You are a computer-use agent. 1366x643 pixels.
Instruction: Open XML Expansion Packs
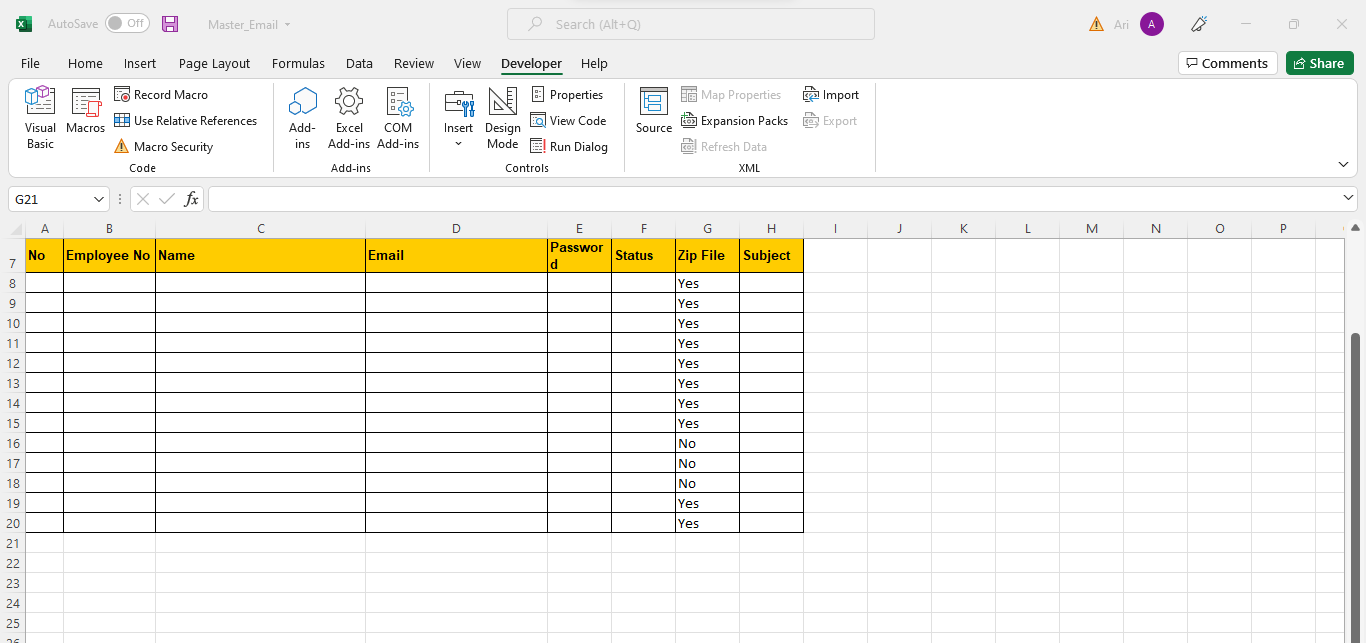click(734, 121)
